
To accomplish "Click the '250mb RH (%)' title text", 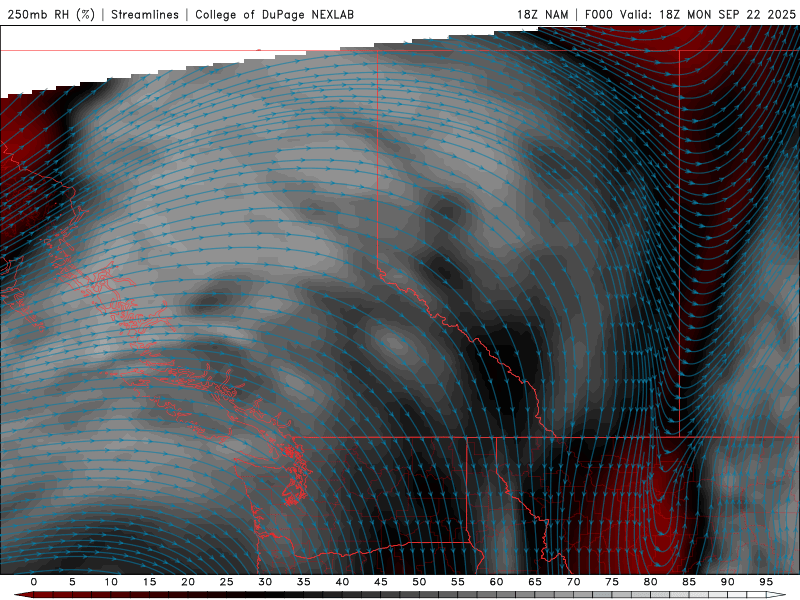I will pyautogui.click(x=51, y=14).
